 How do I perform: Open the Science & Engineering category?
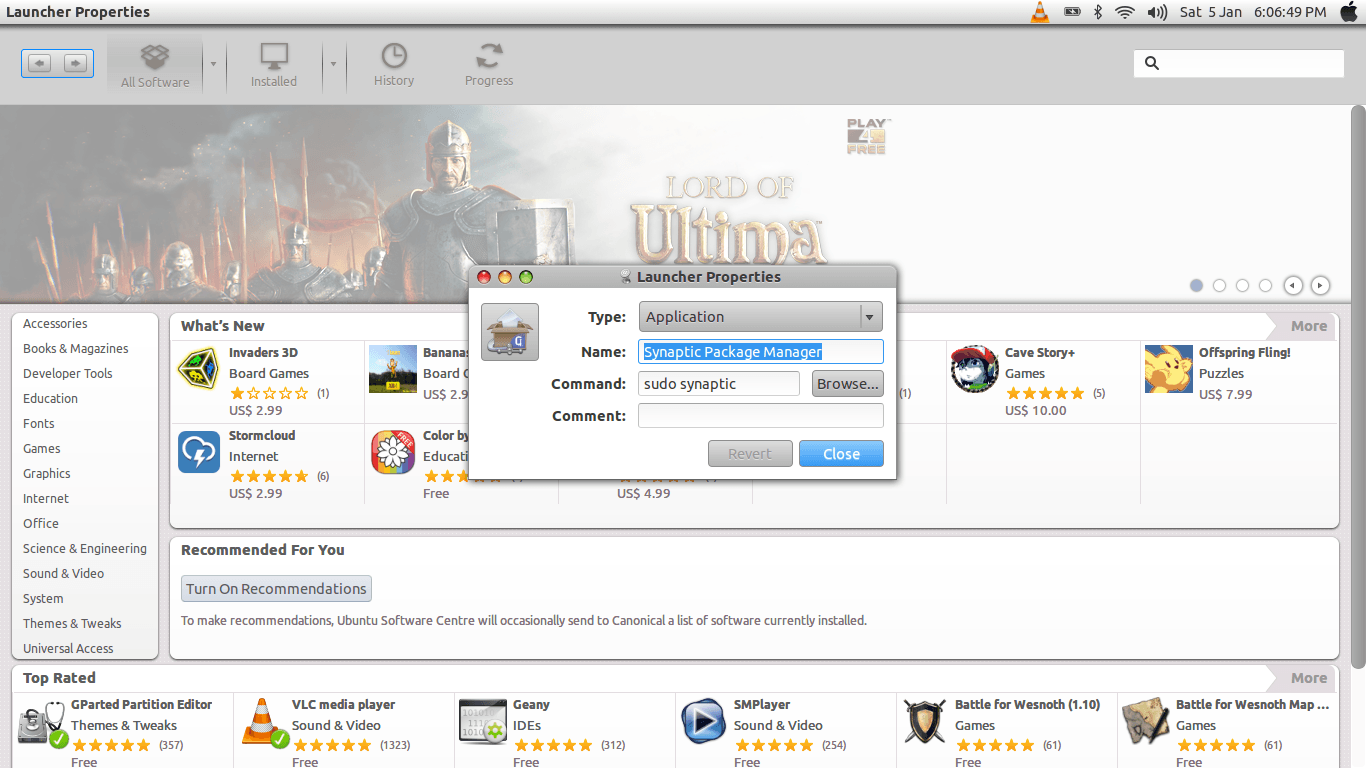click(x=85, y=549)
